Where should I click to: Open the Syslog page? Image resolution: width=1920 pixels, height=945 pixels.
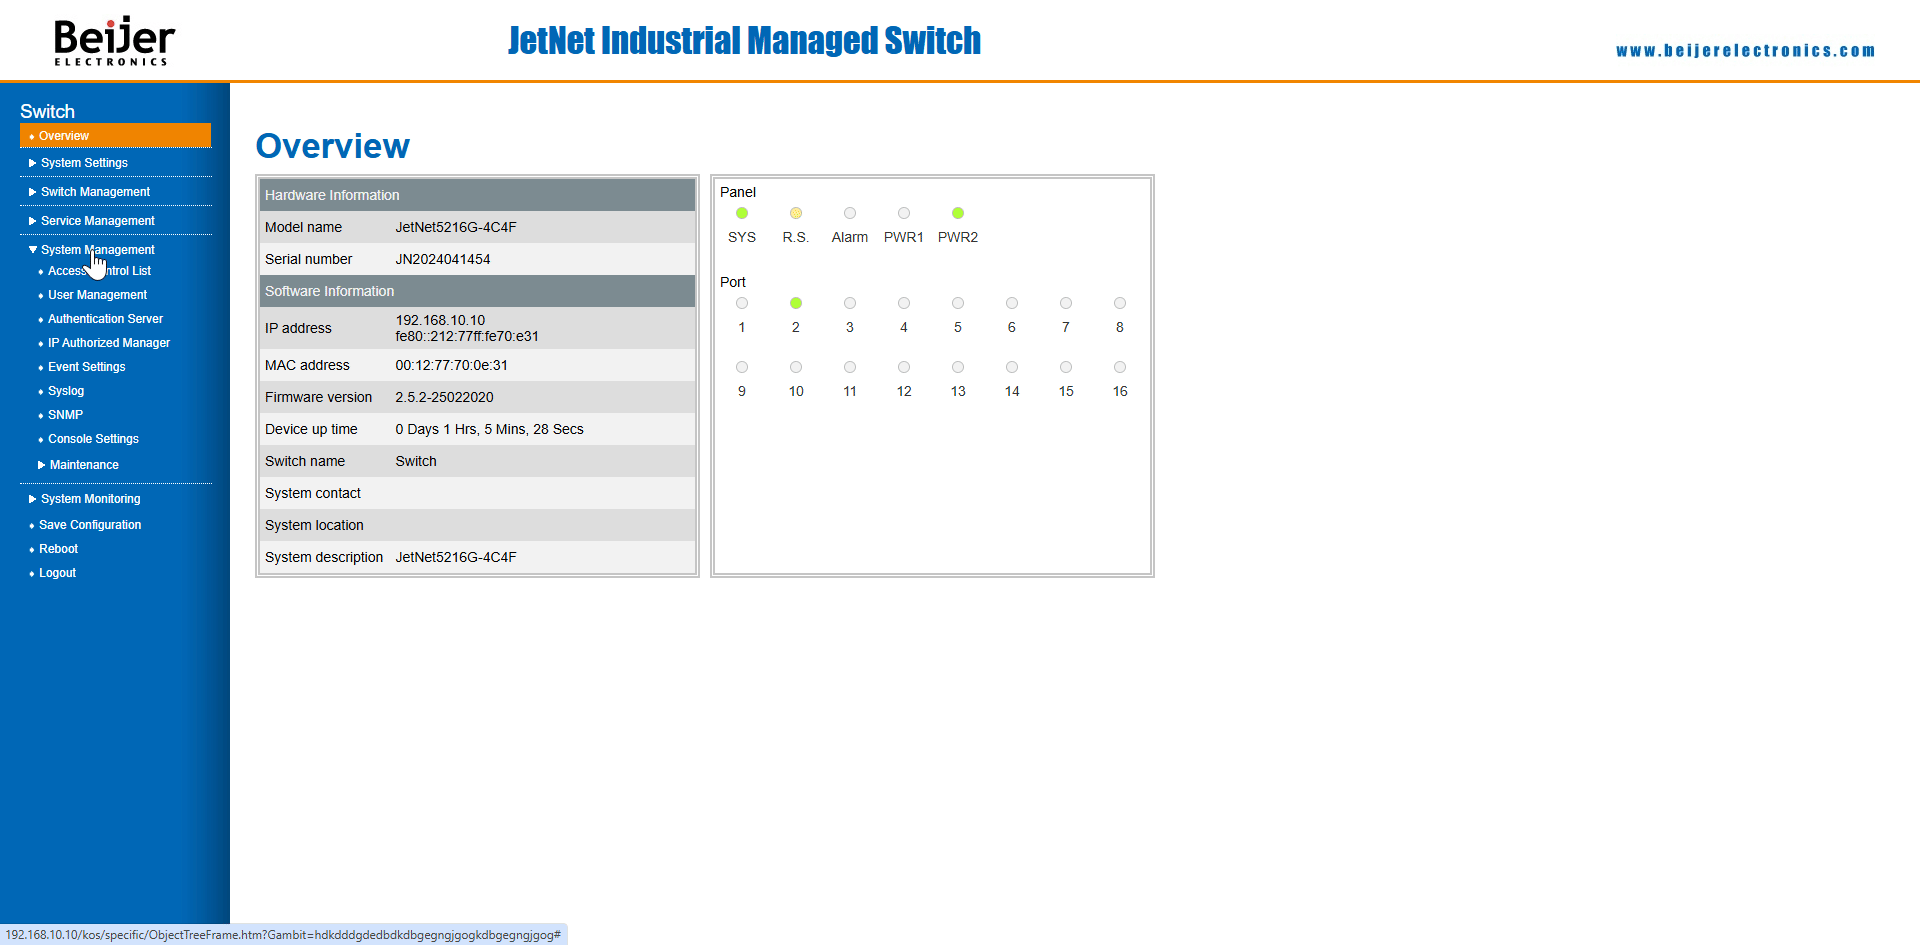coord(66,391)
